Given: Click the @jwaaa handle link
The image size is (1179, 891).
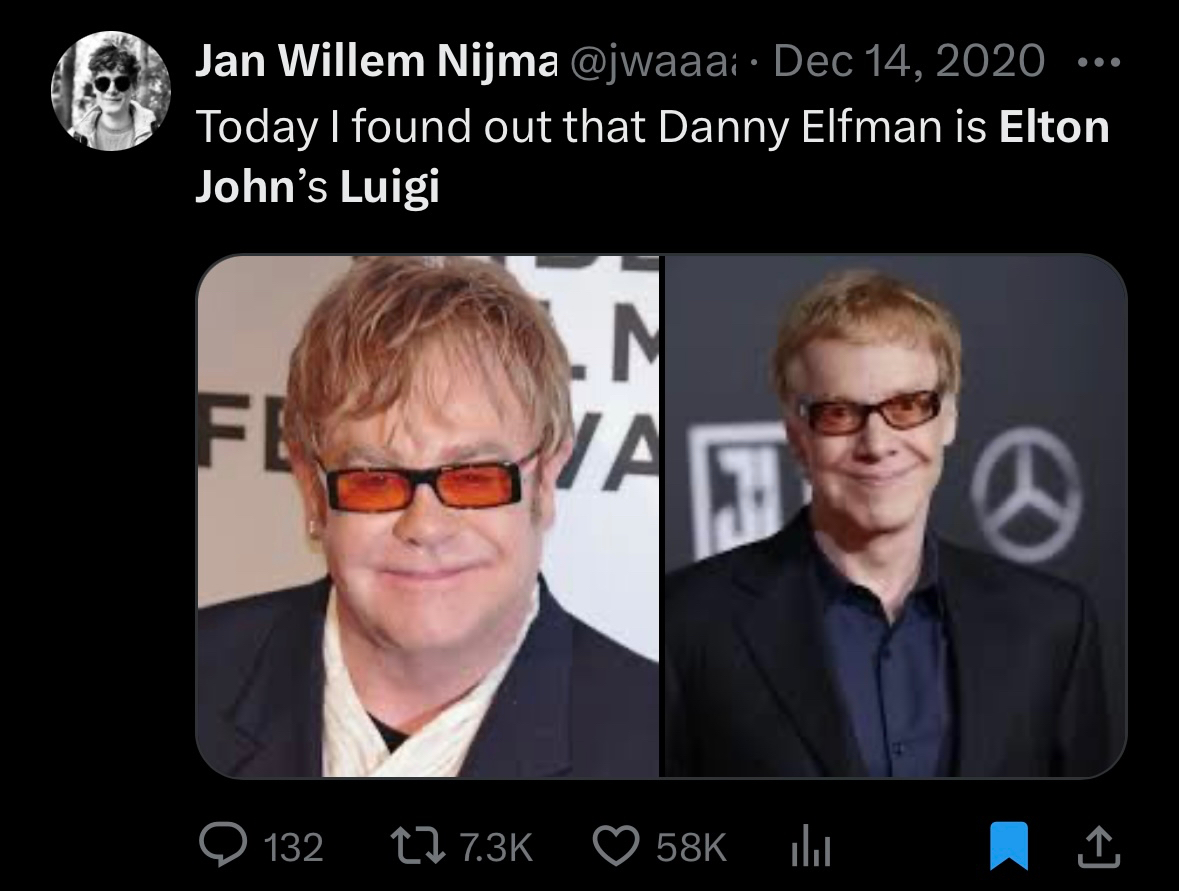Looking at the screenshot, I should 653,61.
